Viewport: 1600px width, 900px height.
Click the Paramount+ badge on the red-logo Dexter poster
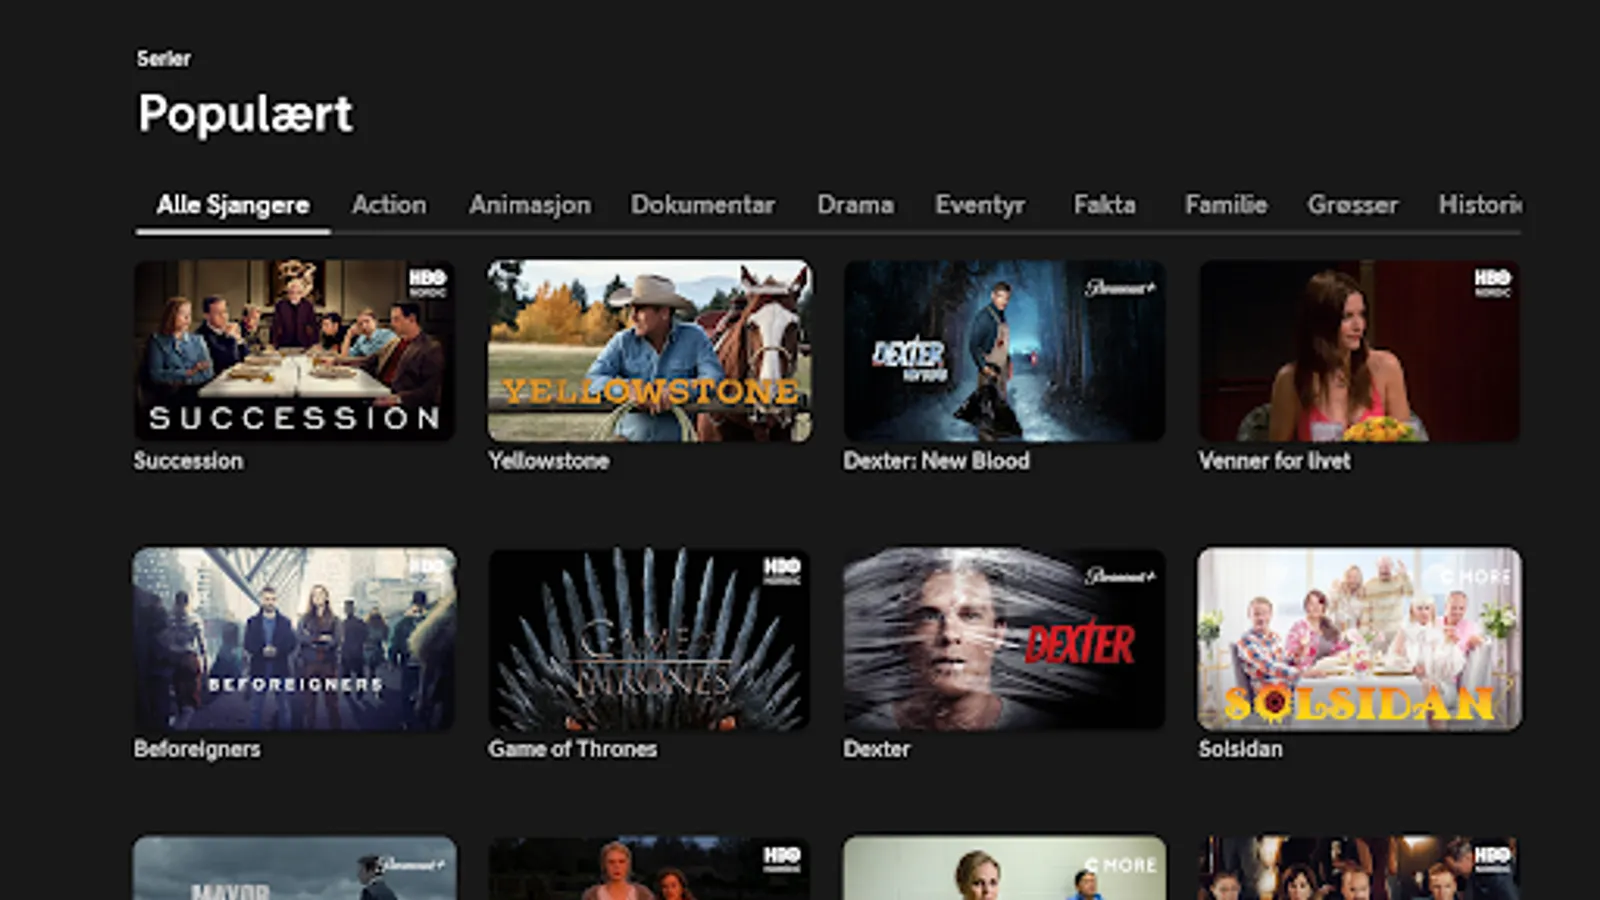tap(1120, 576)
